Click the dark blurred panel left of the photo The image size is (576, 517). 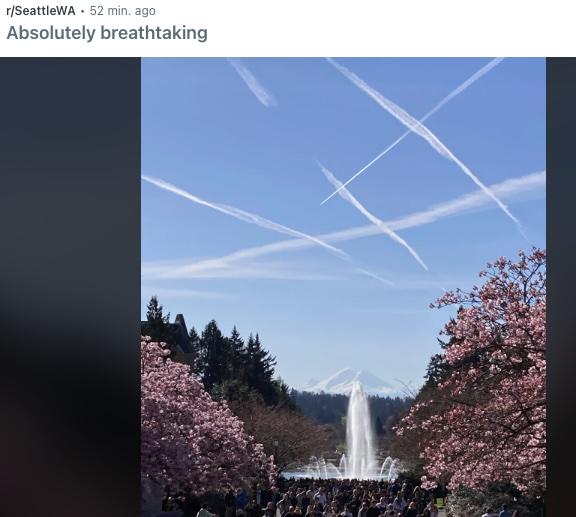pyautogui.click(x=70, y=287)
